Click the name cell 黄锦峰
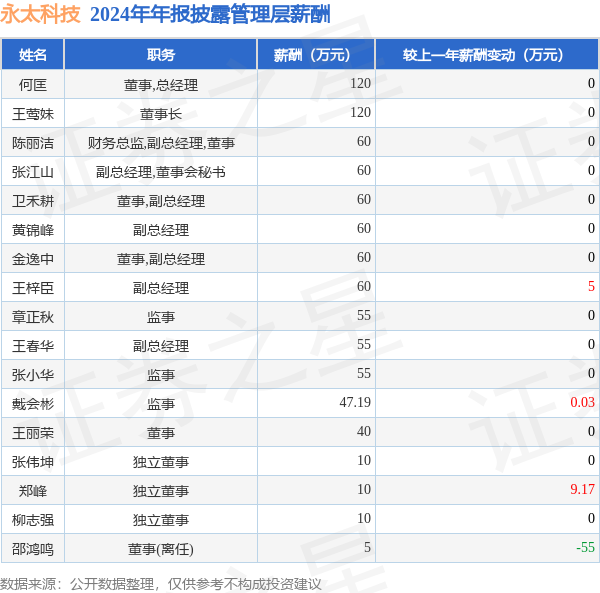600x593 pixels. [33, 230]
